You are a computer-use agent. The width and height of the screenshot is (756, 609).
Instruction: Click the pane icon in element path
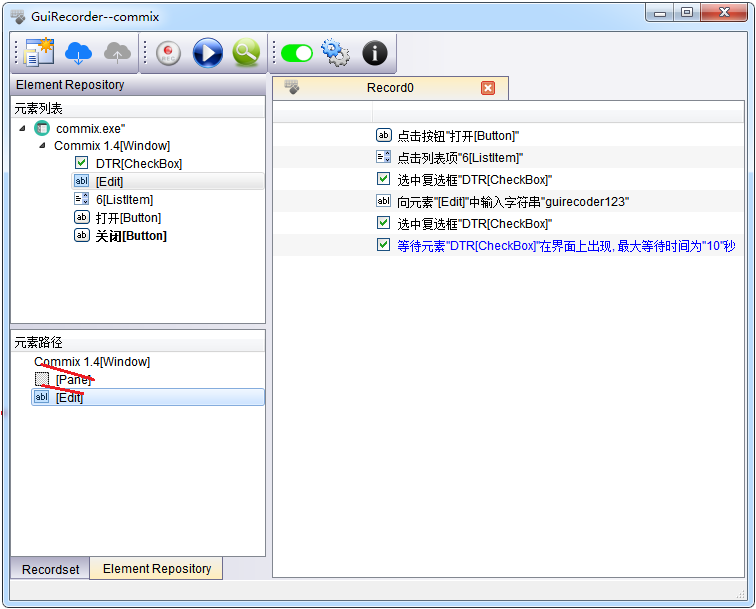pos(42,379)
